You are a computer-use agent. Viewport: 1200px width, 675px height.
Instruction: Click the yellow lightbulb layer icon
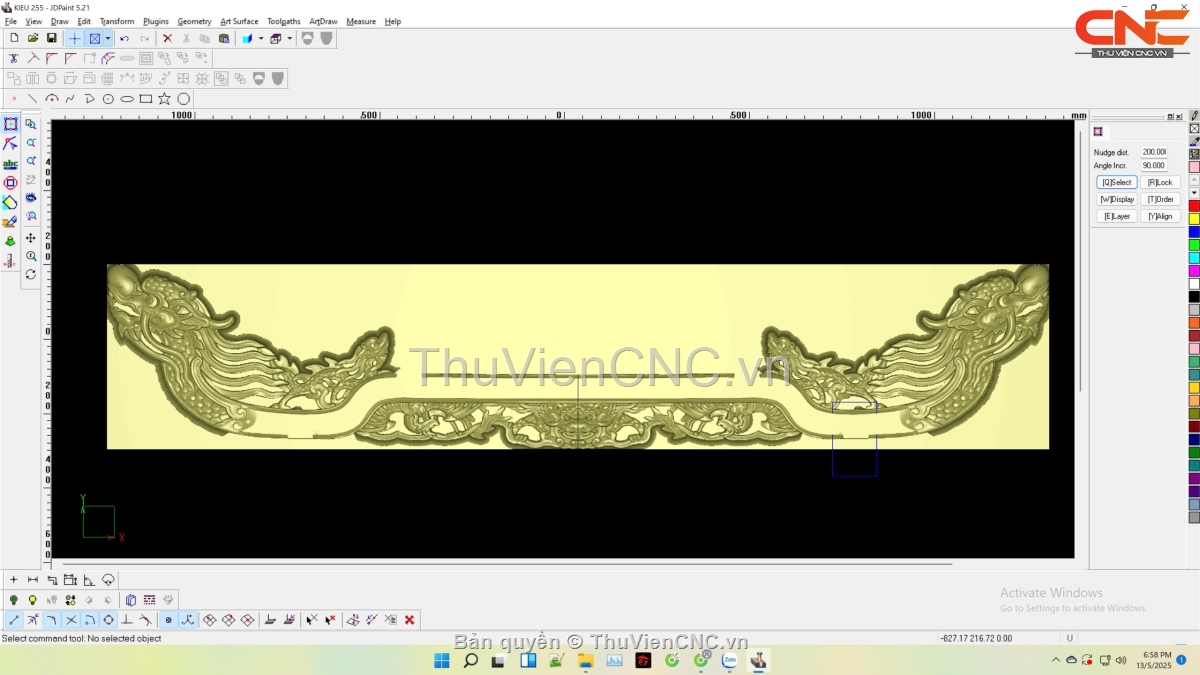33,600
